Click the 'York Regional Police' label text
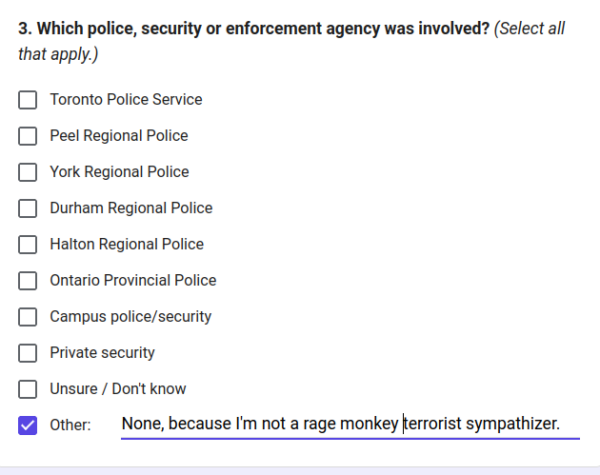 [x=119, y=172]
